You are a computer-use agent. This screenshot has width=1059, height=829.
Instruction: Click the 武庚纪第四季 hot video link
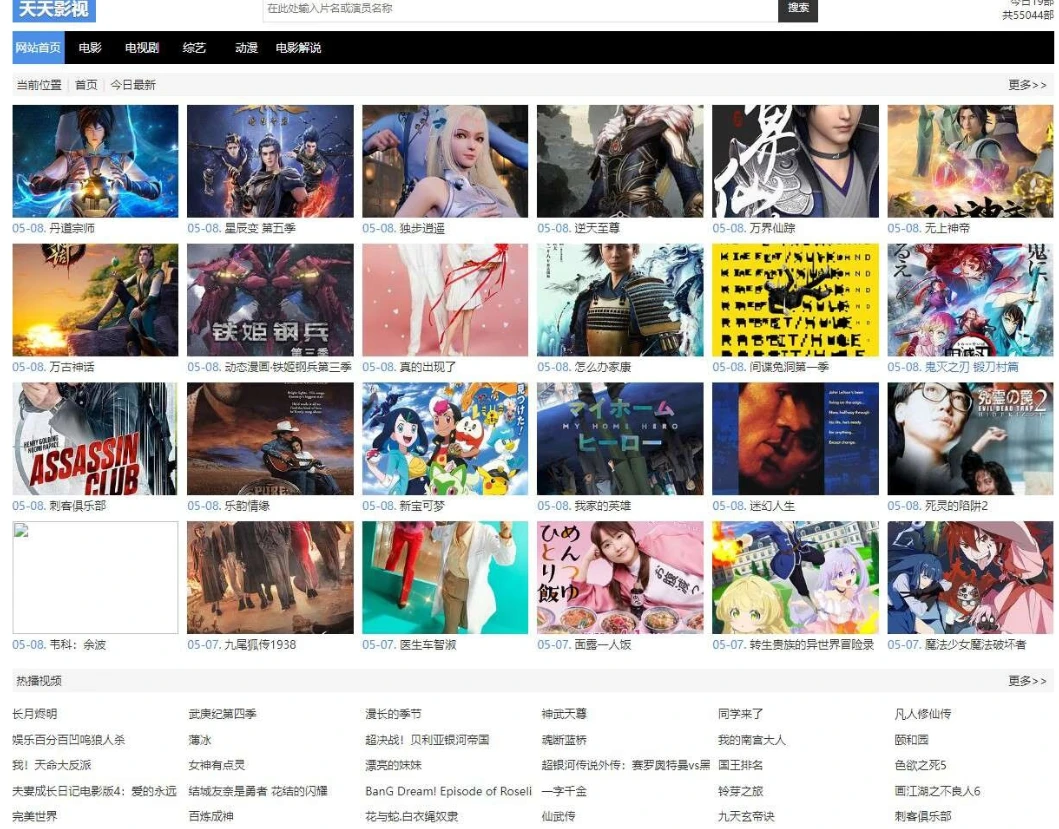click(222, 713)
